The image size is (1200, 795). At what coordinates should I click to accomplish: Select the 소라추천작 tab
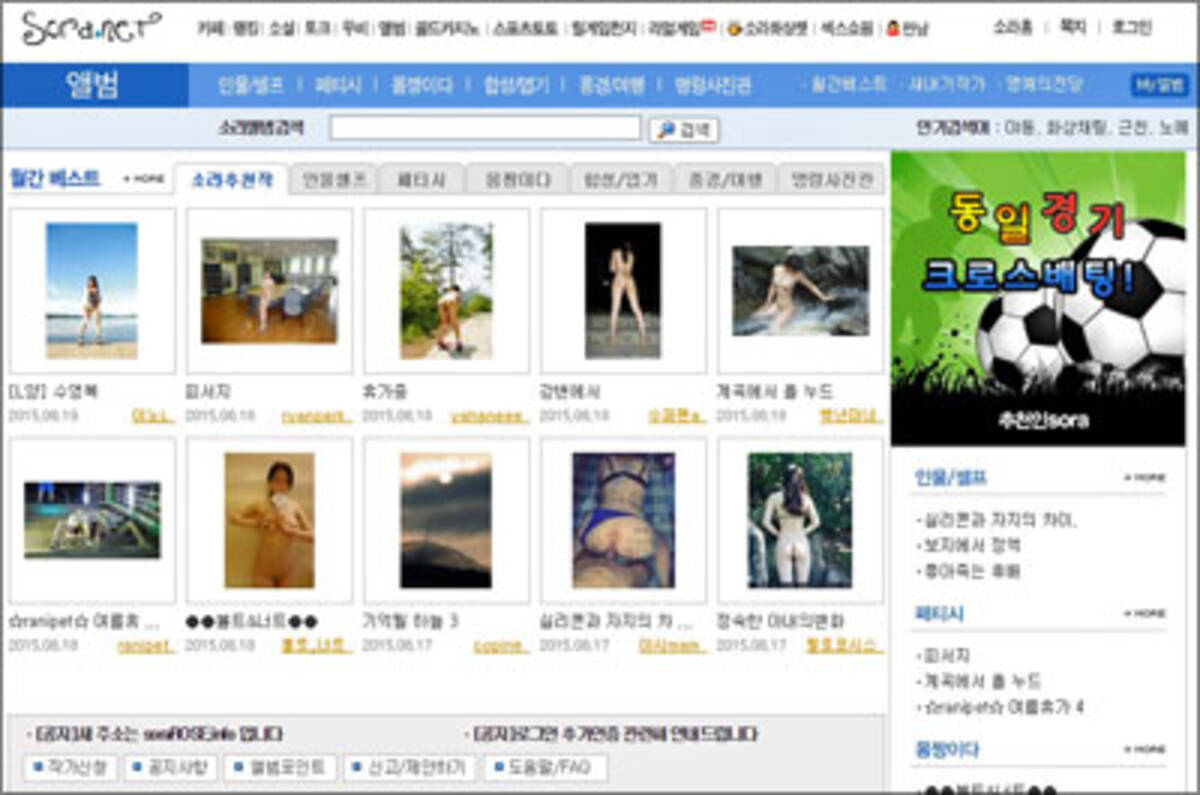232,180
